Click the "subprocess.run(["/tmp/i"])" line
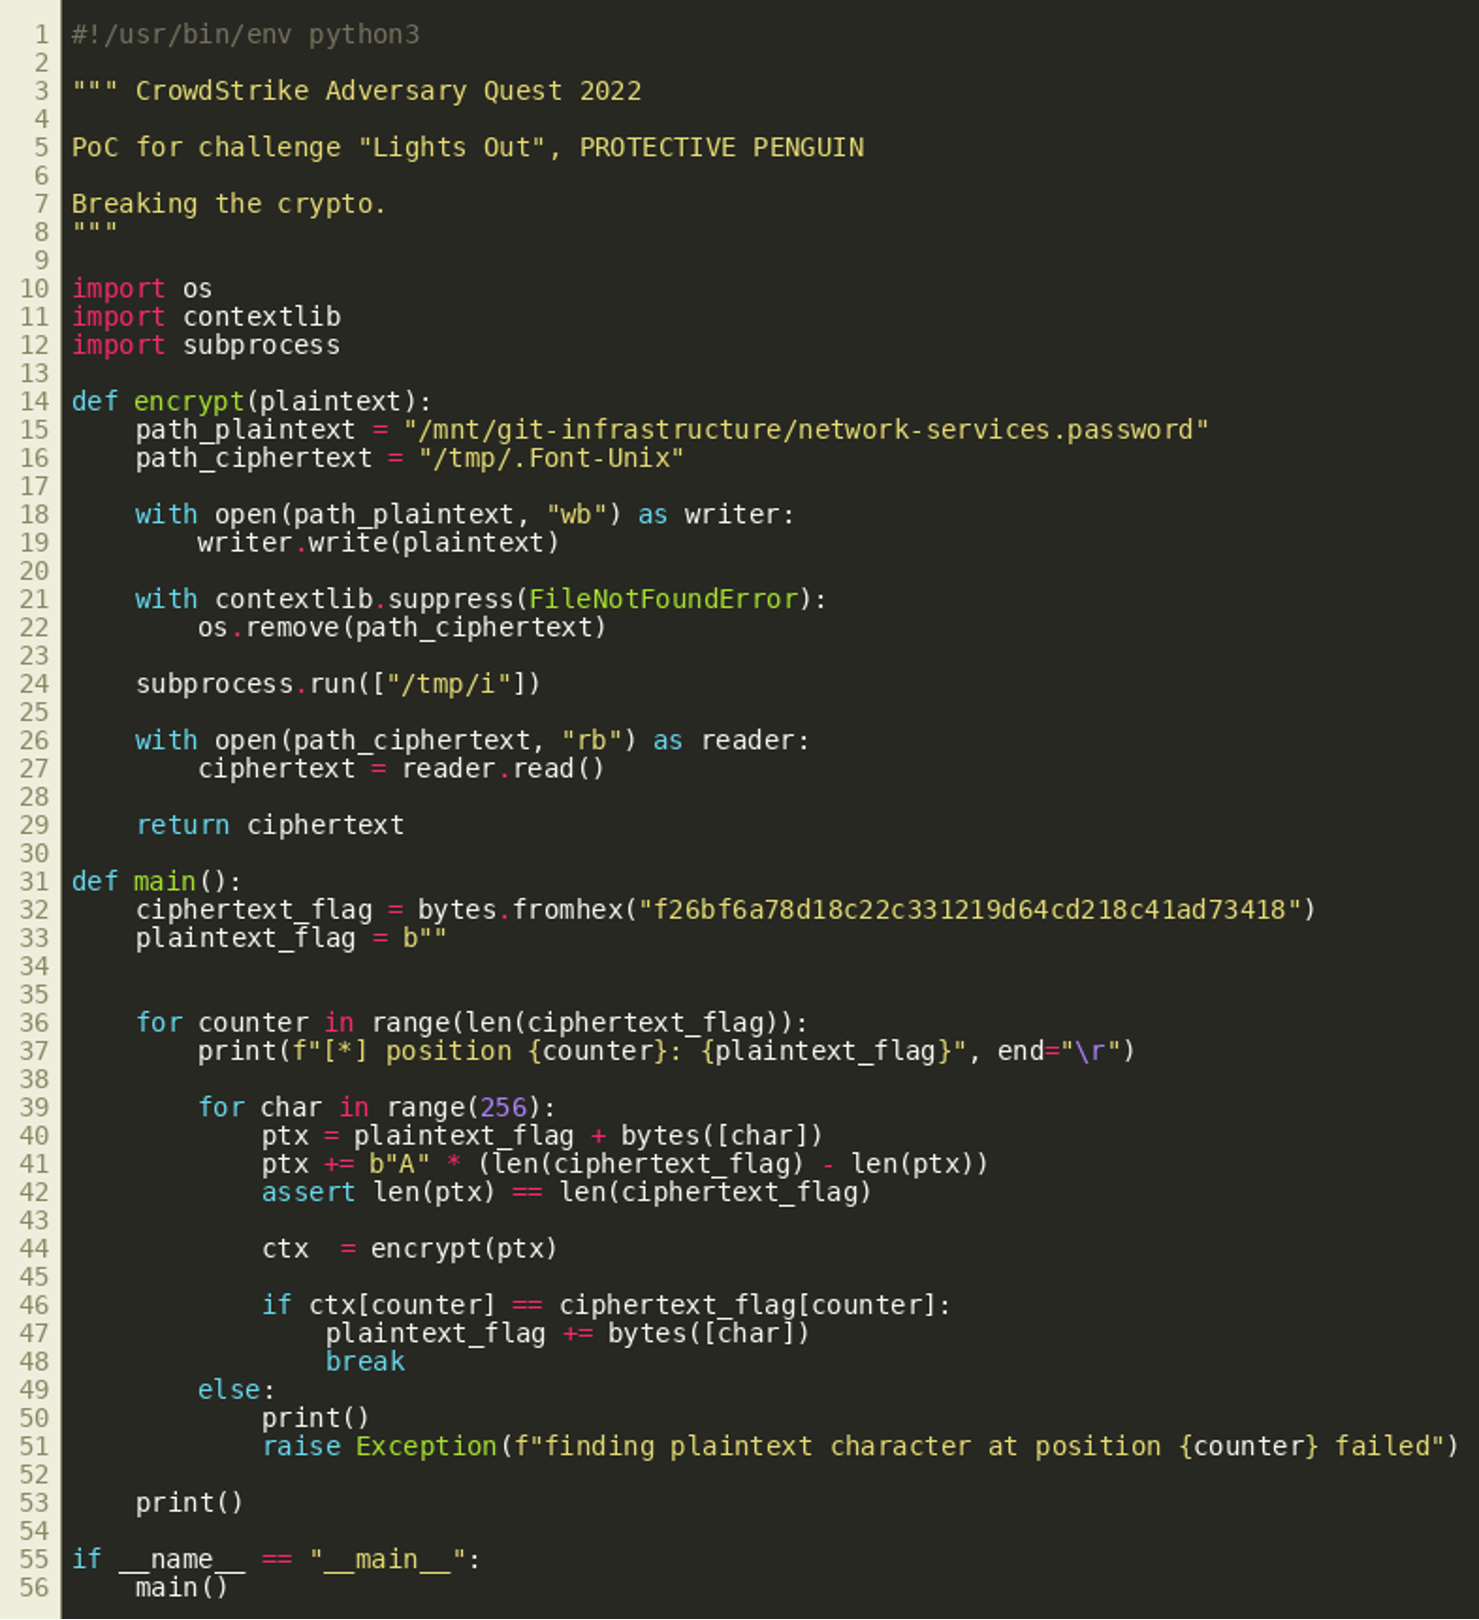1479x1620 pixels. pyautogui.click(x=338, y=684)
